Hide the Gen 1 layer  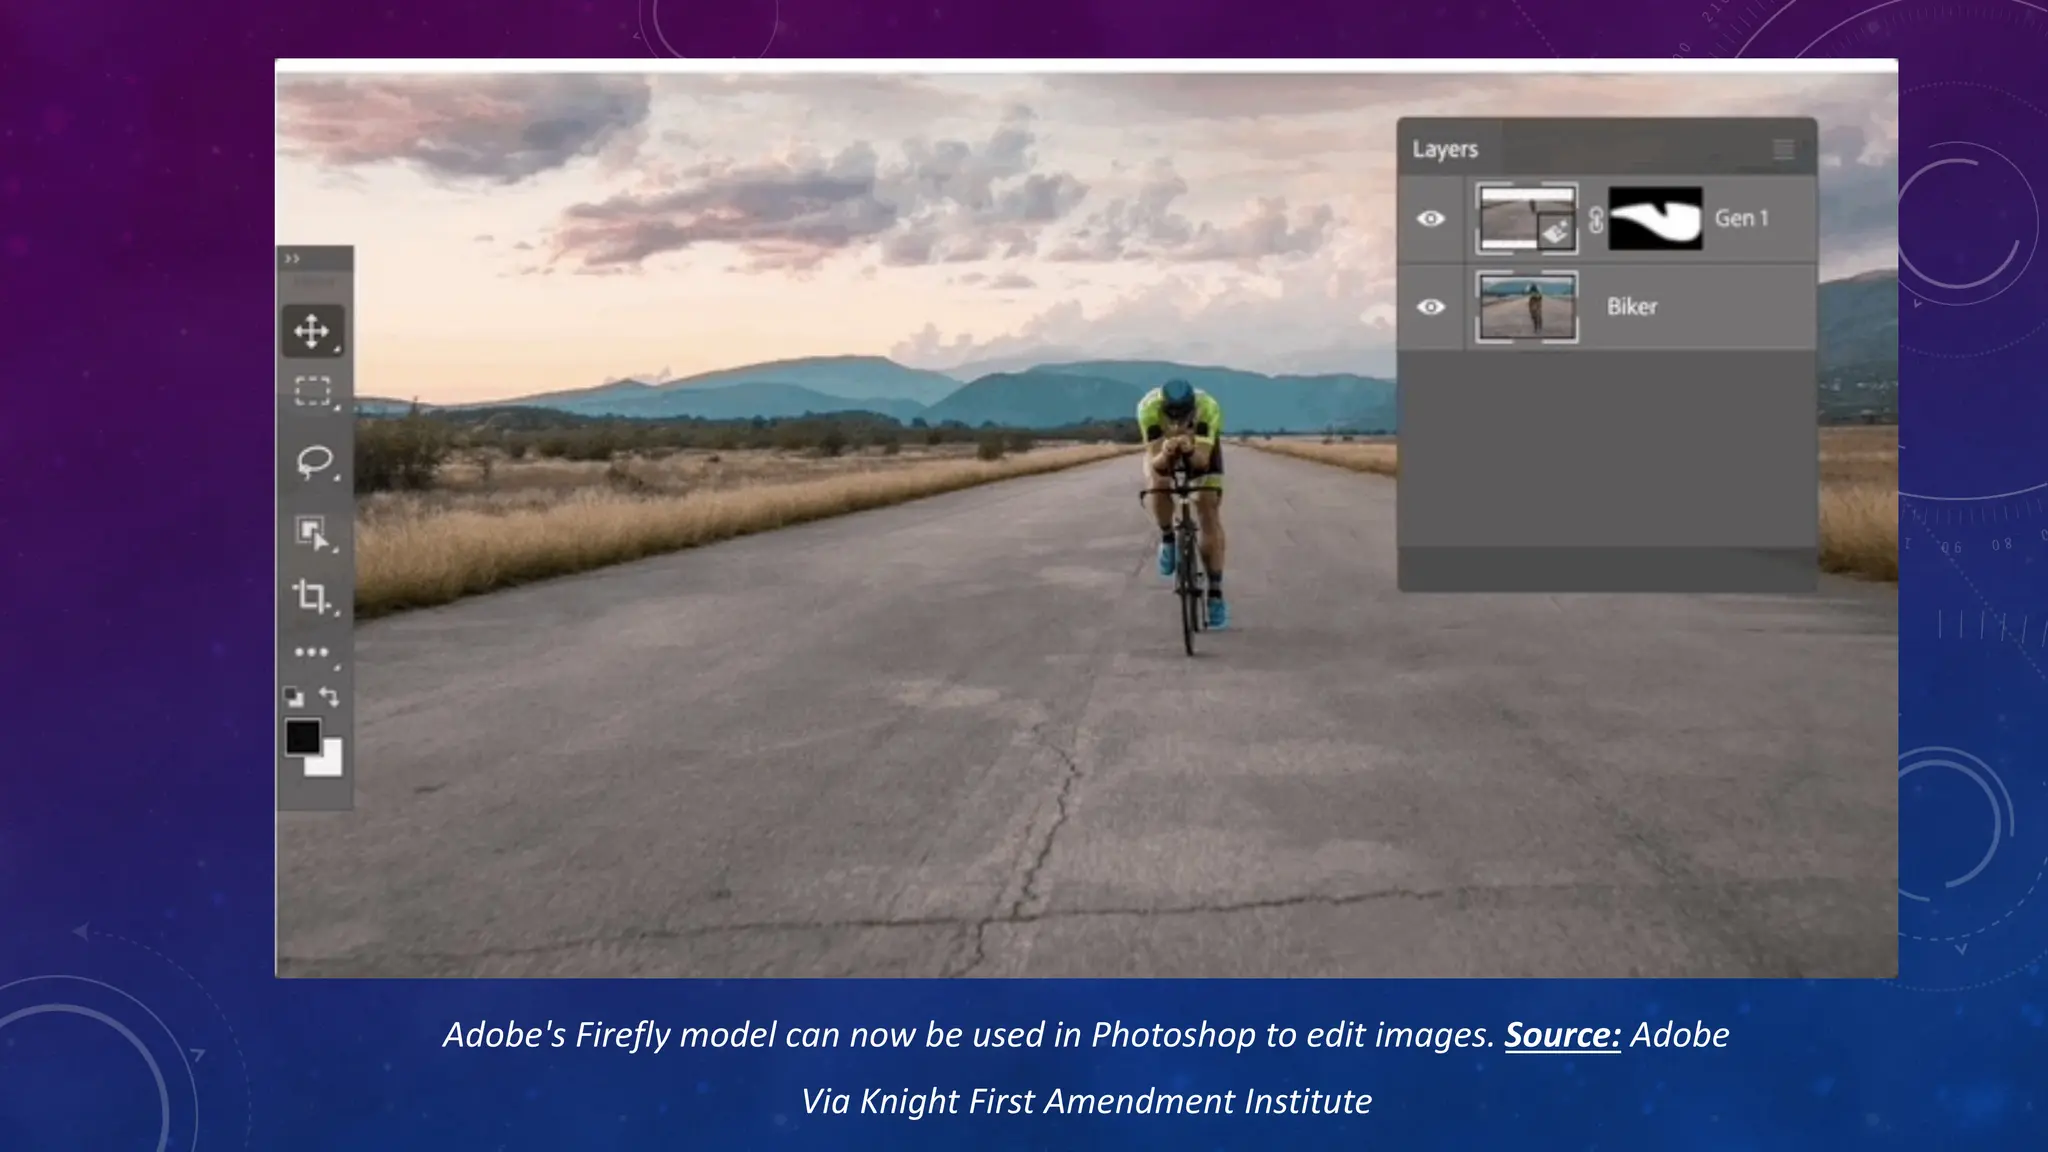[1431, 219]
